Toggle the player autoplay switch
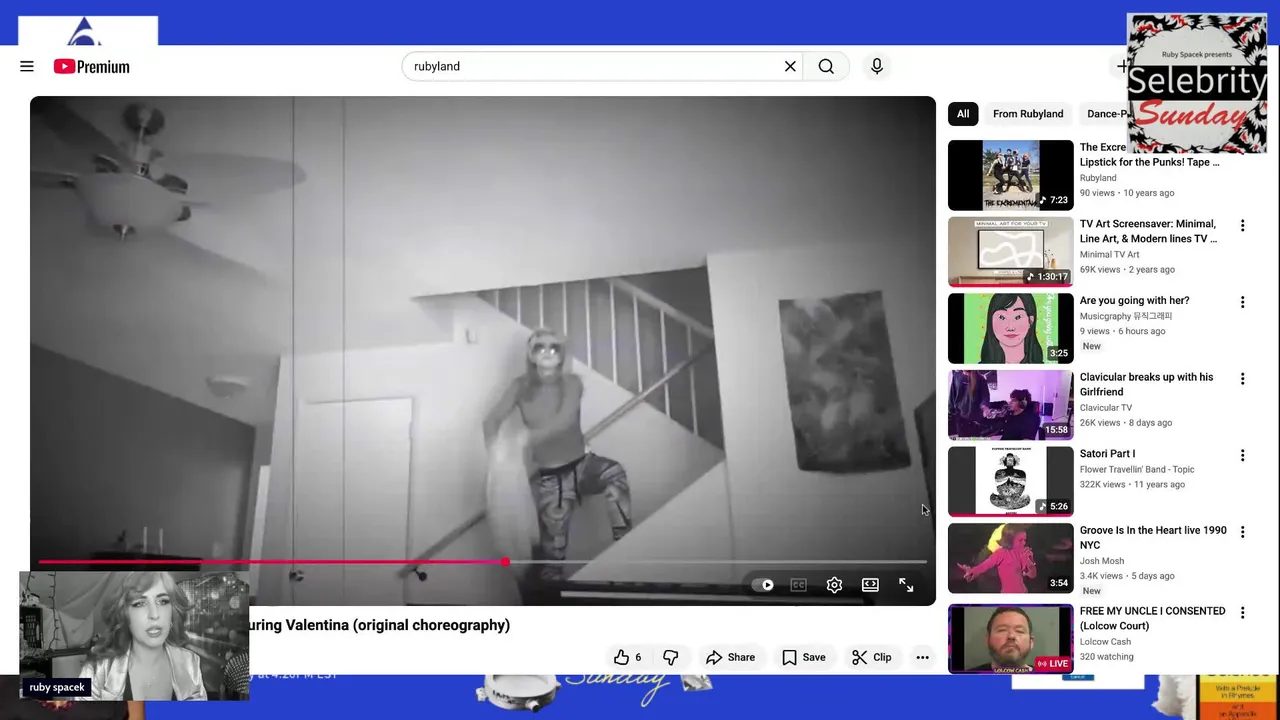Viewport: 1280px width, 720px height. click(763, 585)
